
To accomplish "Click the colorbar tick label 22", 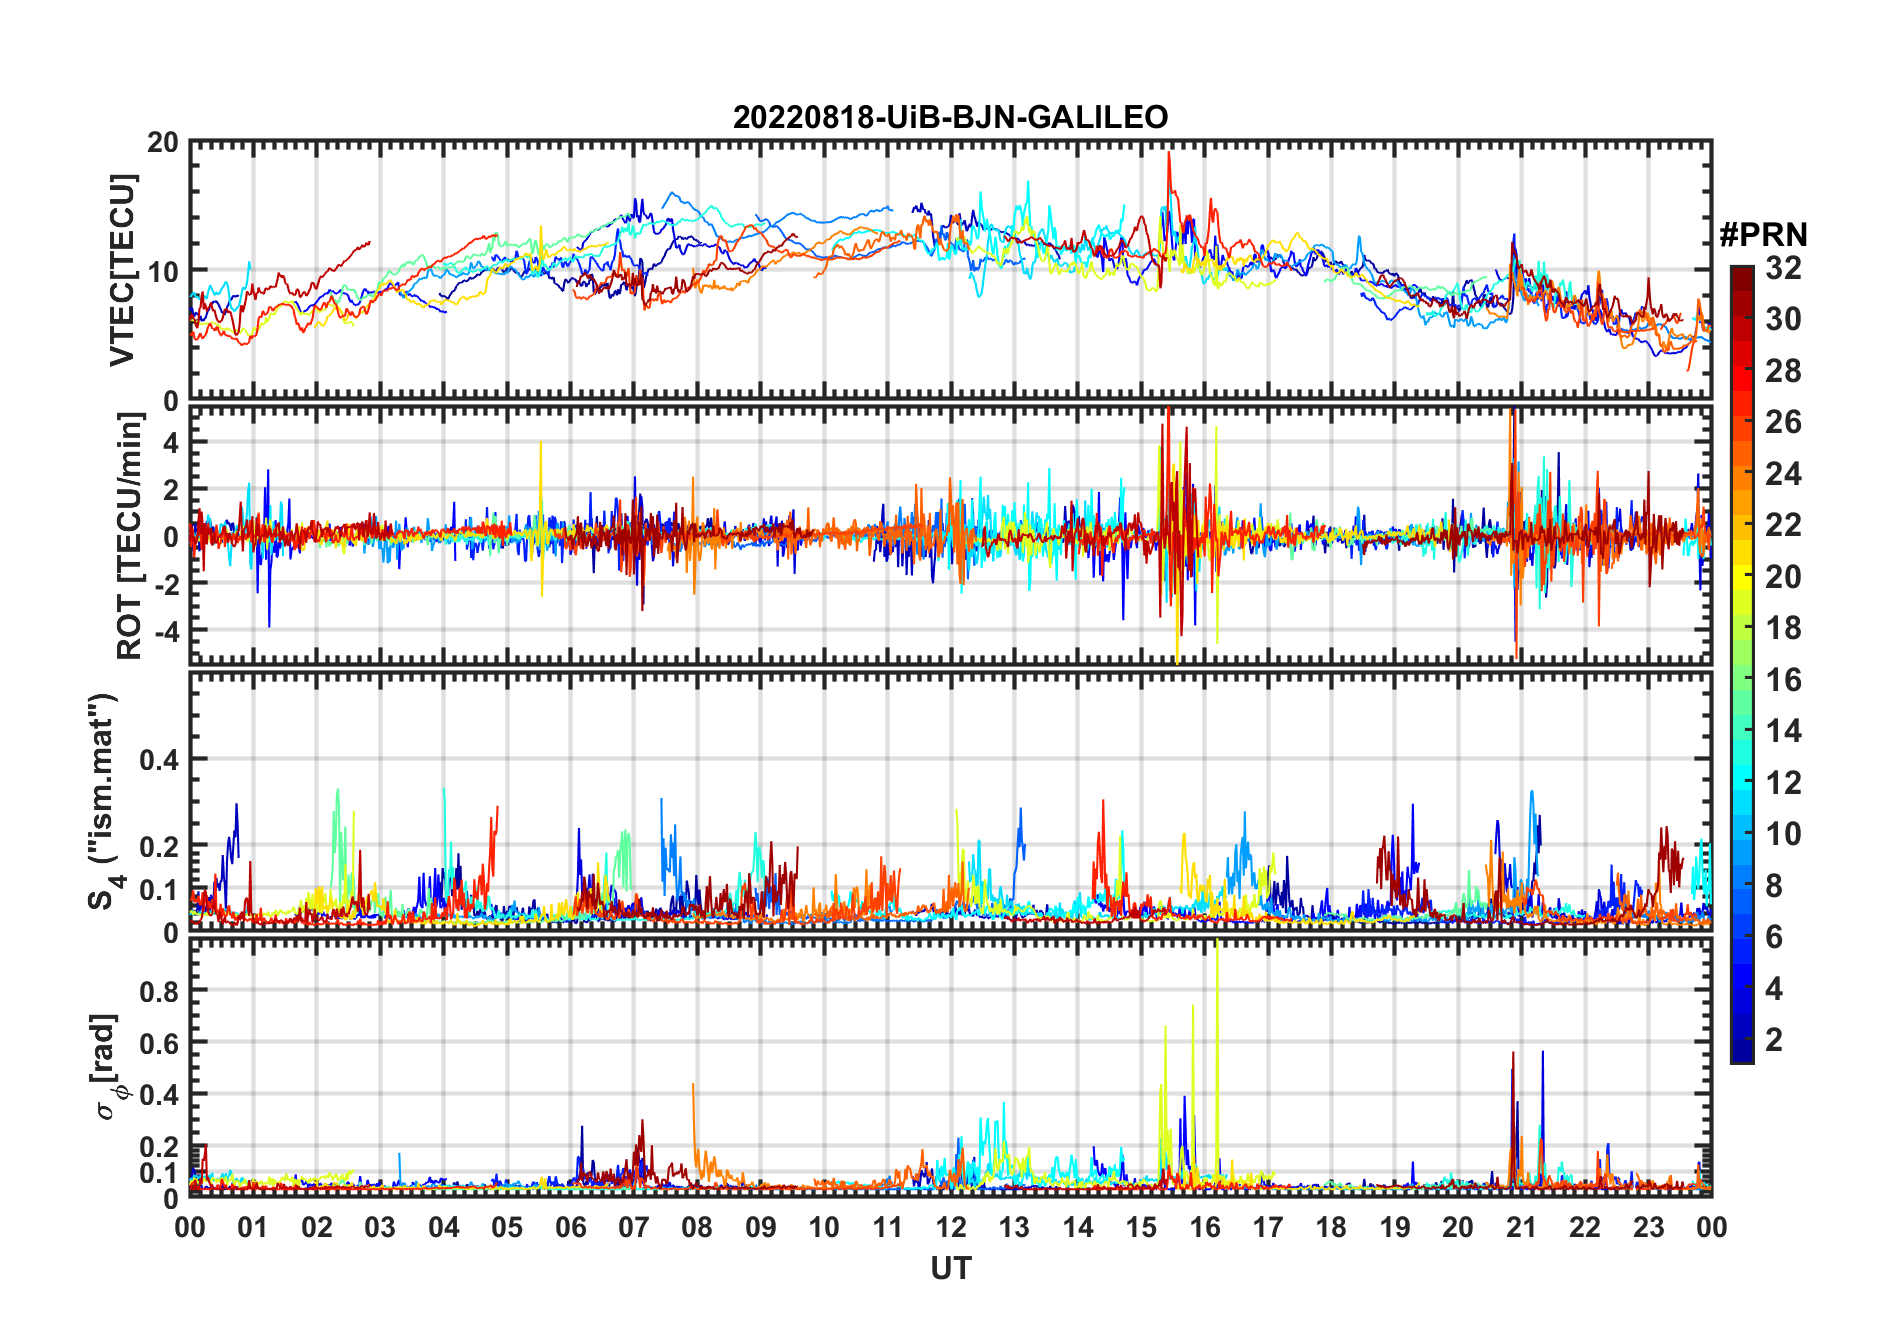I will coord(1783,524).
